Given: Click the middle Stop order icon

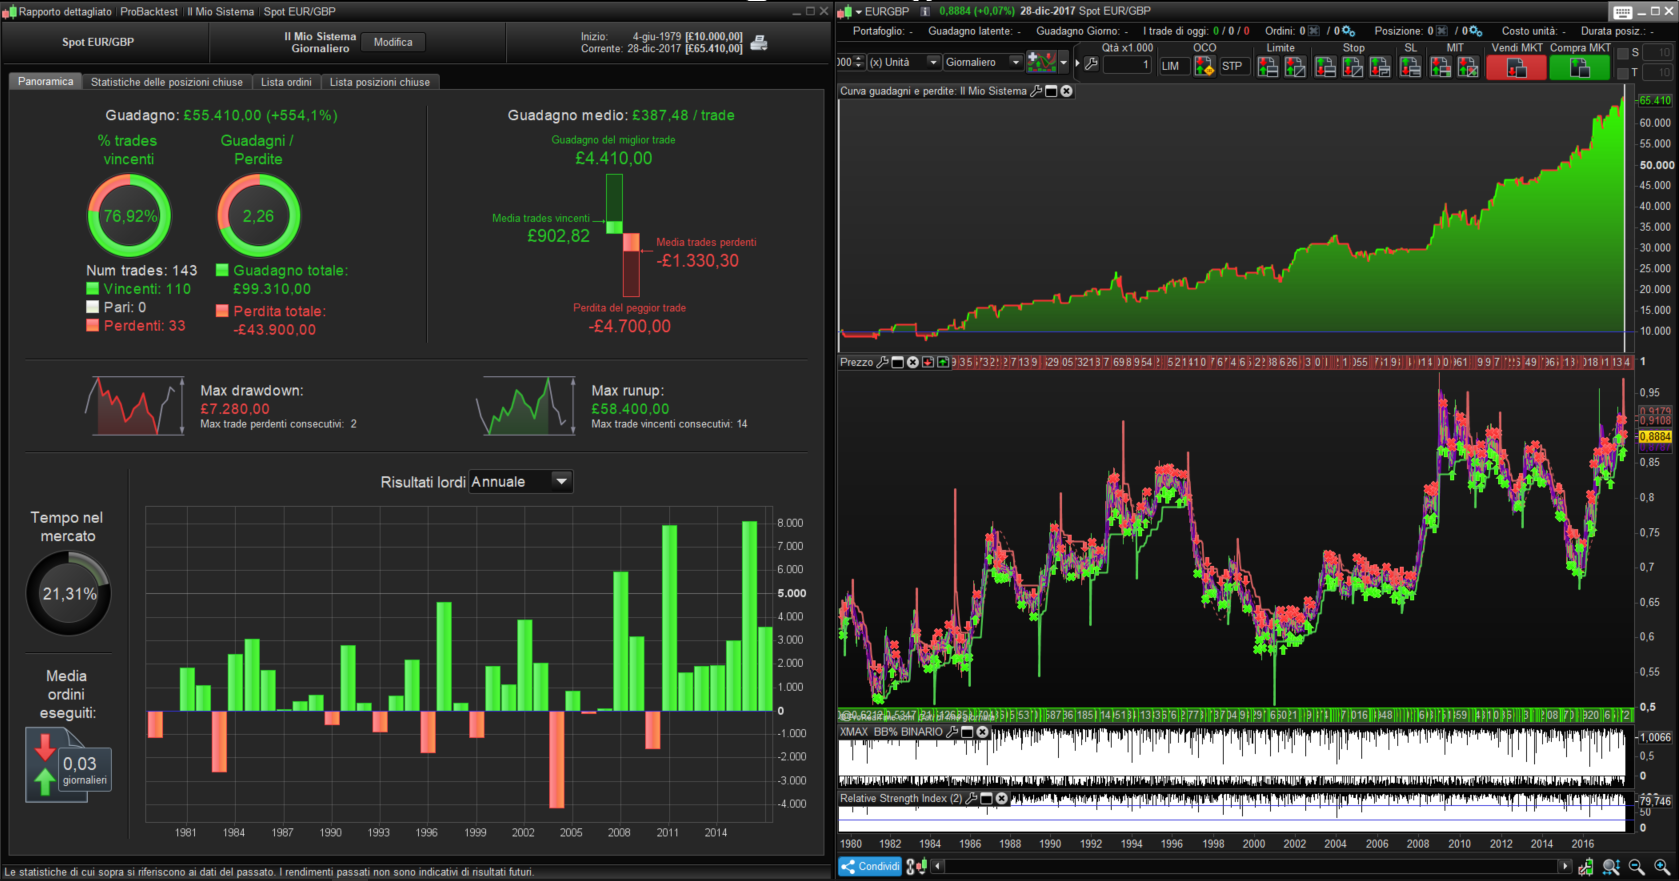Looking at the screenshot, I should click(x=1352, y=66).
